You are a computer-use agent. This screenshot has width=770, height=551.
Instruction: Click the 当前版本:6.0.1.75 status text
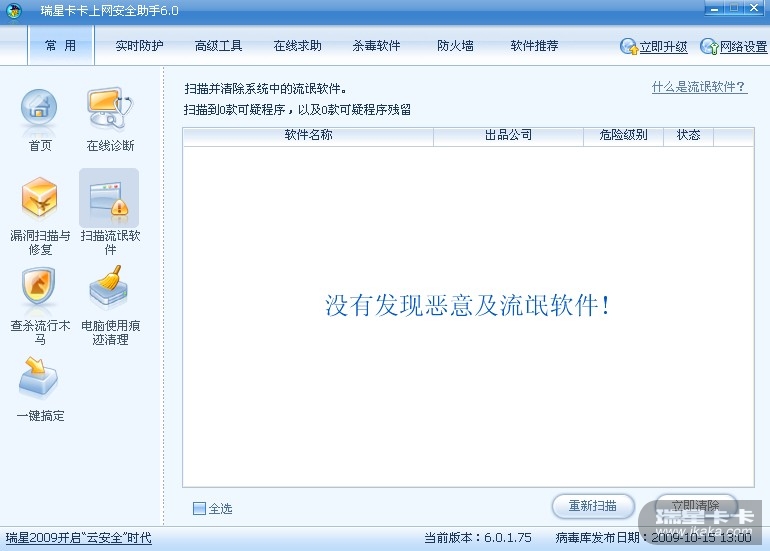478,538
